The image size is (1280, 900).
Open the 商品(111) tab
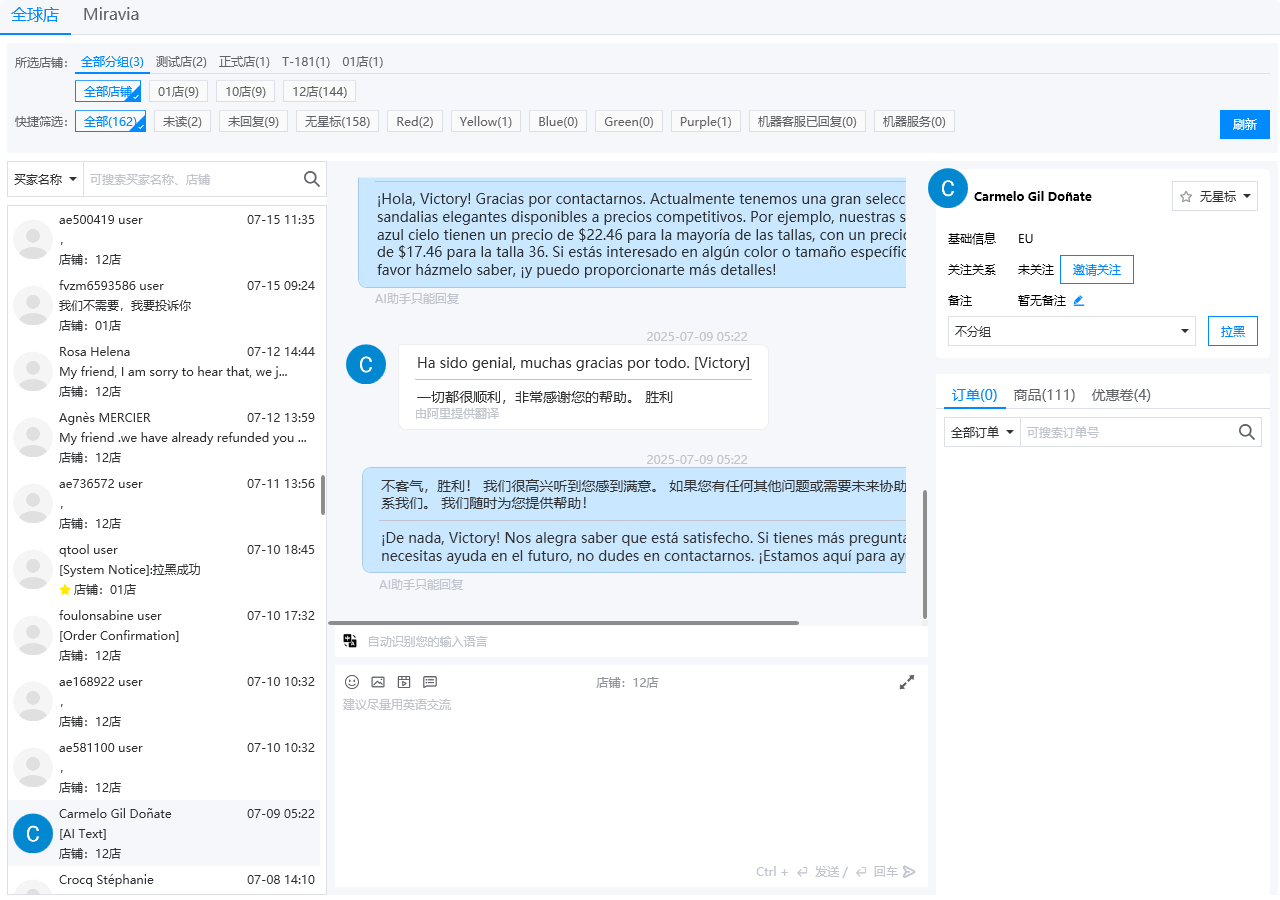pyautogui.click(x=1044, y=395)
